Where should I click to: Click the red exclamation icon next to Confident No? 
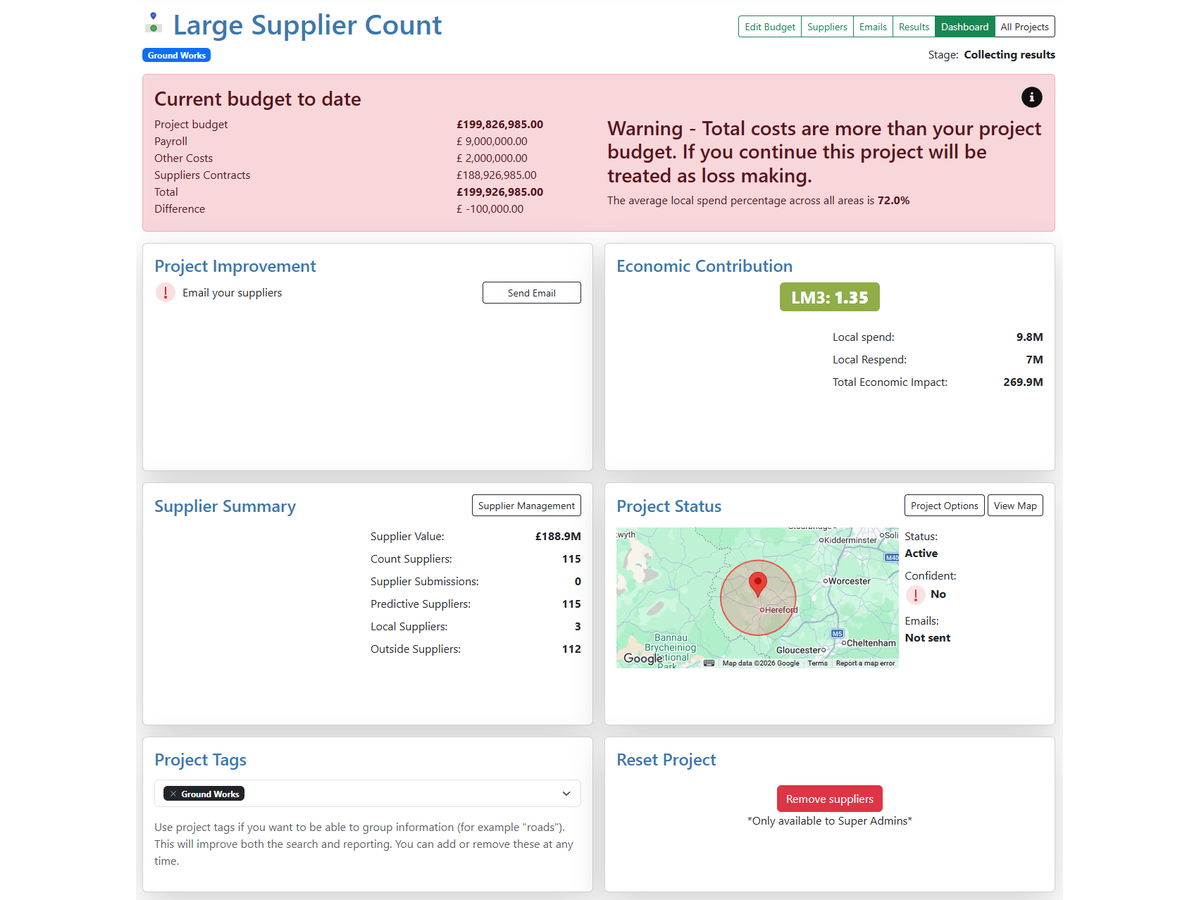[x=915, y=595]
